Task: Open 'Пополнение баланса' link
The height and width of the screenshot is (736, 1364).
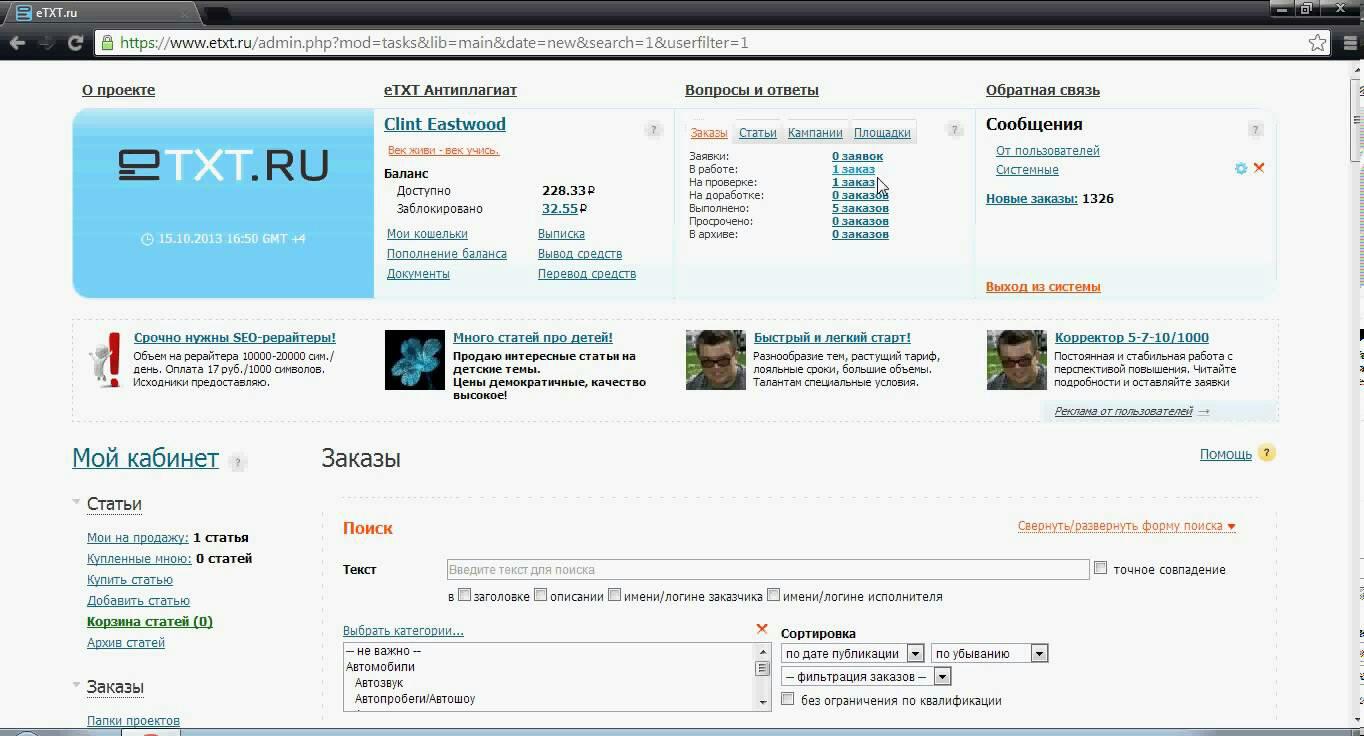Action: tap(447, 254)
